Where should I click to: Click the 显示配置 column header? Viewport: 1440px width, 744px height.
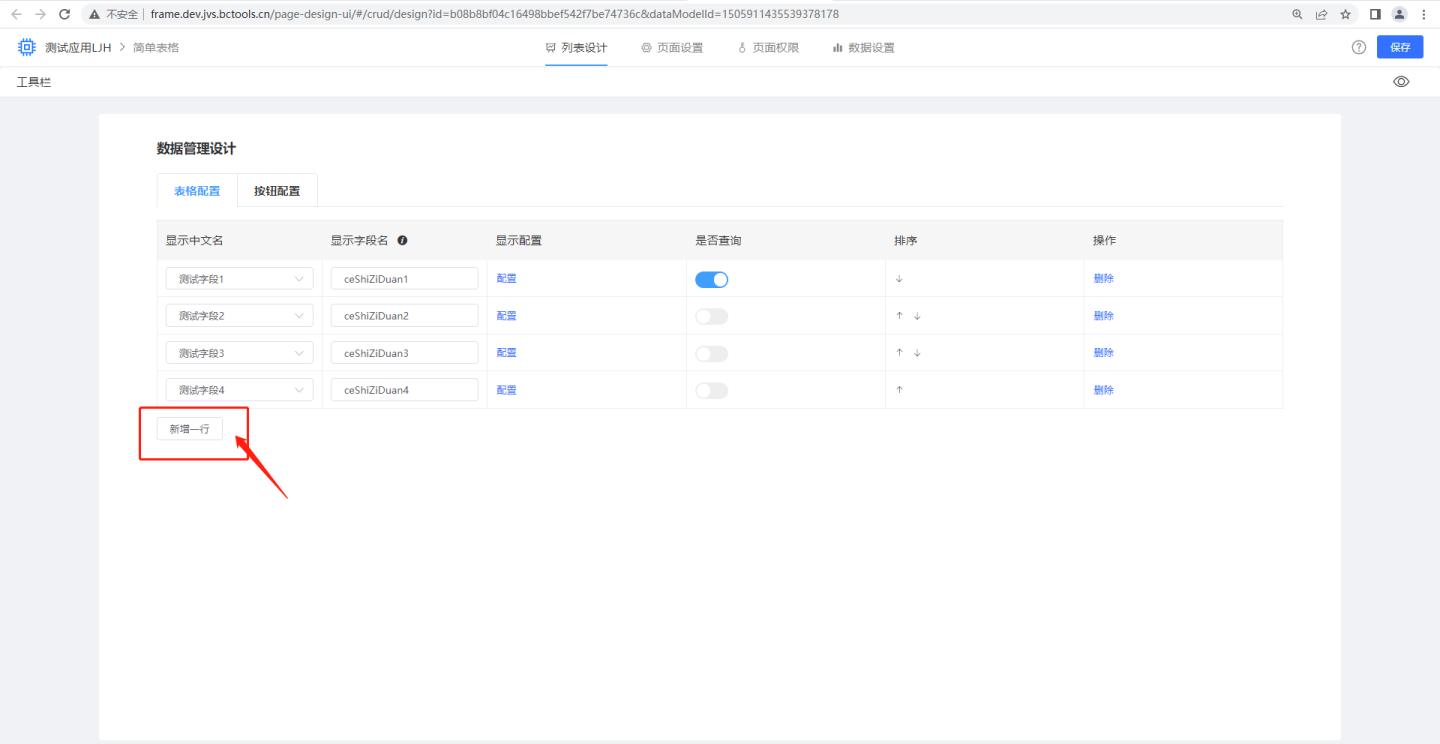point(519,241)
